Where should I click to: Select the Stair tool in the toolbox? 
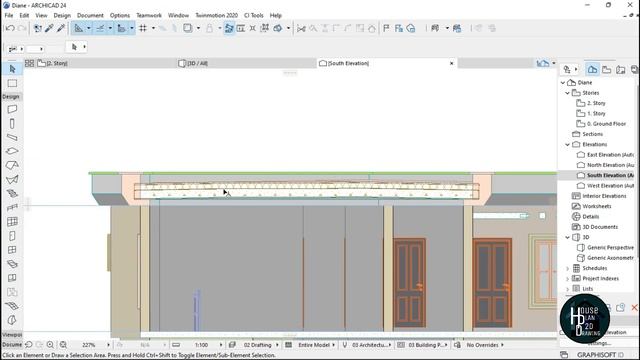click(12, 193)
